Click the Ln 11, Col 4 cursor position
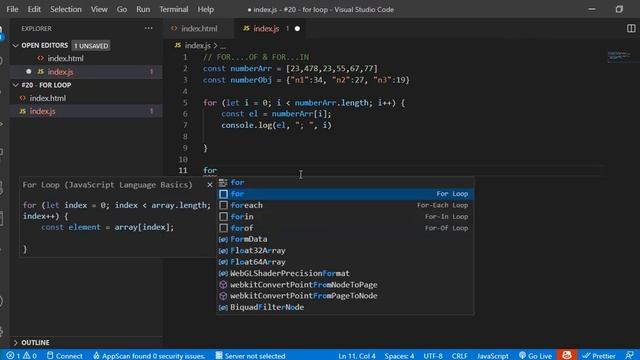 click(x=357, y=356)
